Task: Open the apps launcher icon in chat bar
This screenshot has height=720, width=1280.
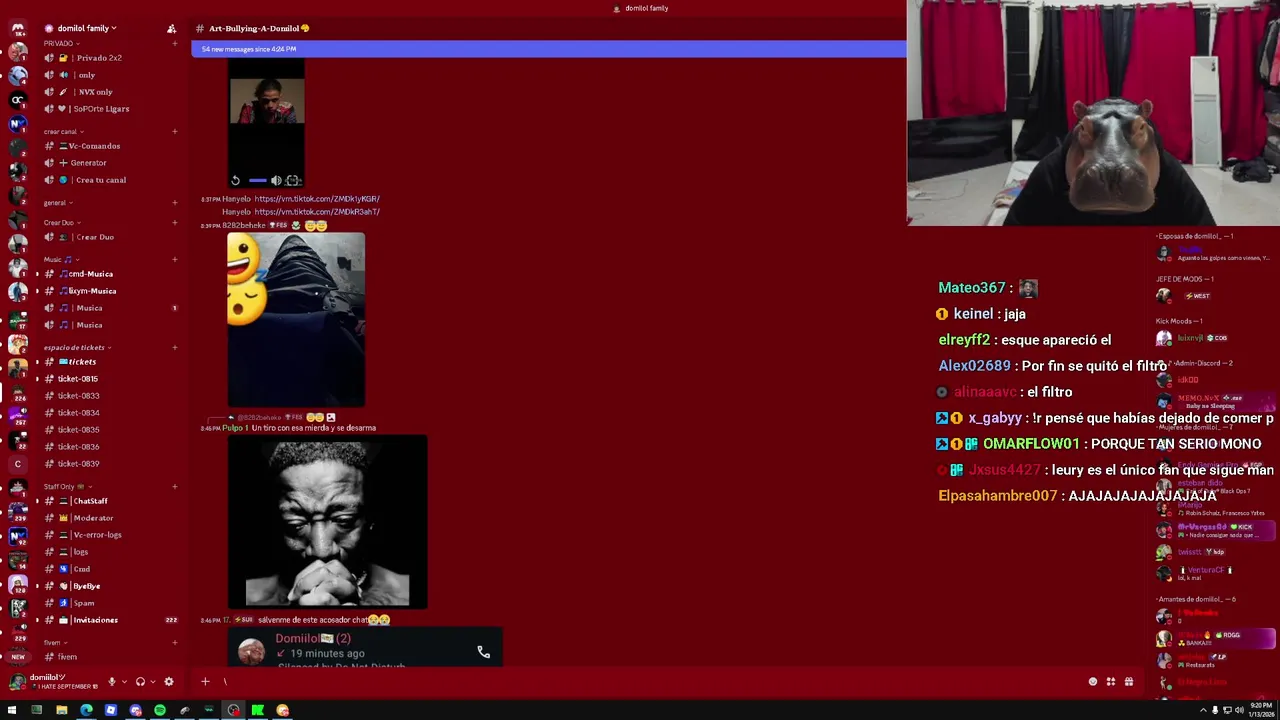Action: [x=1111, y=682]
